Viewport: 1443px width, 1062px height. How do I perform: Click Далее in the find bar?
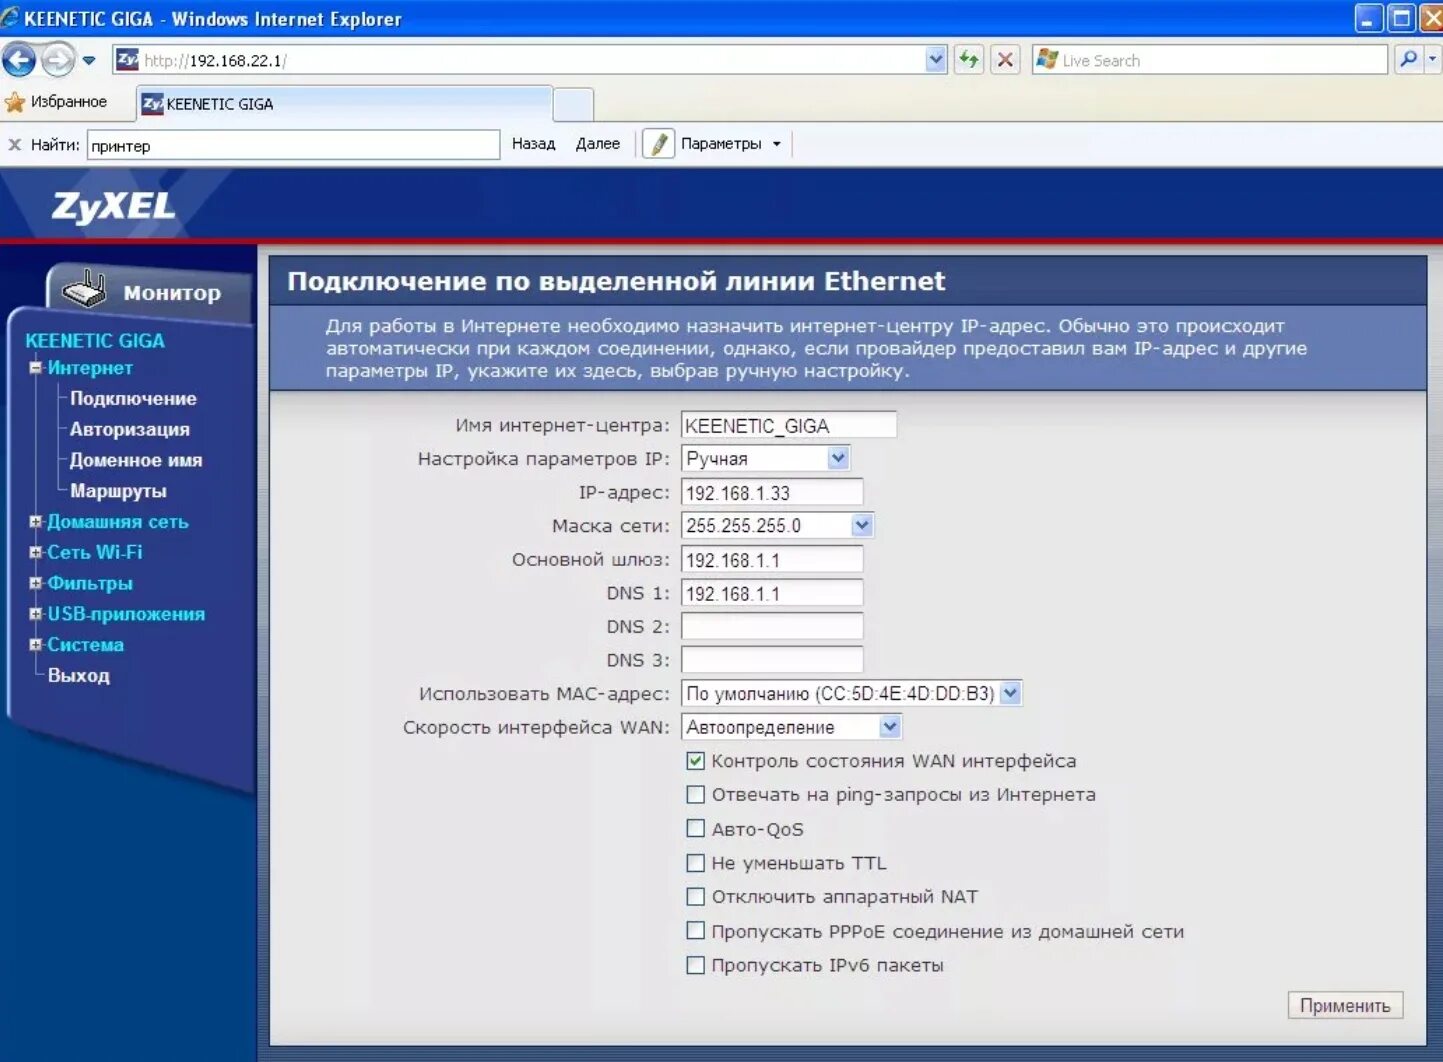coord(598,144)
